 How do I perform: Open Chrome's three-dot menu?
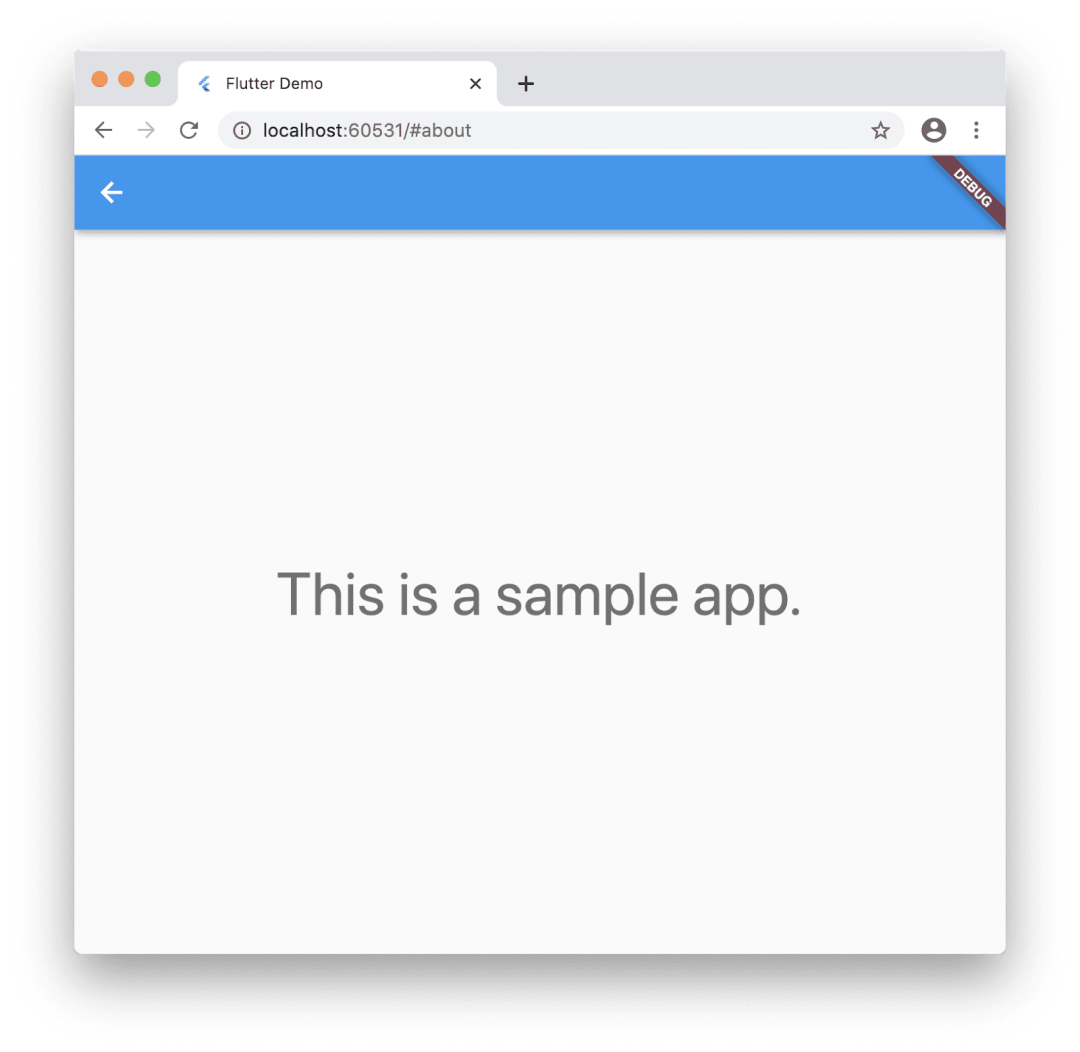(x=976, y=130)
